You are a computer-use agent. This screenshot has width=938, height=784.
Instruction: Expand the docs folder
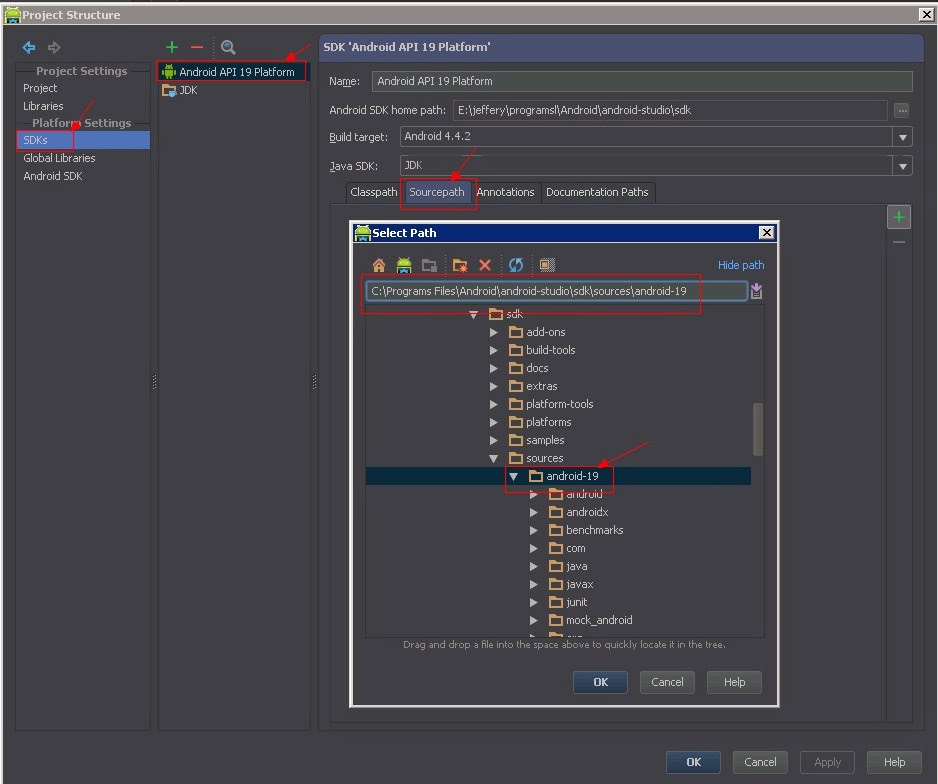pyautogui.click(x=494, y=368)
